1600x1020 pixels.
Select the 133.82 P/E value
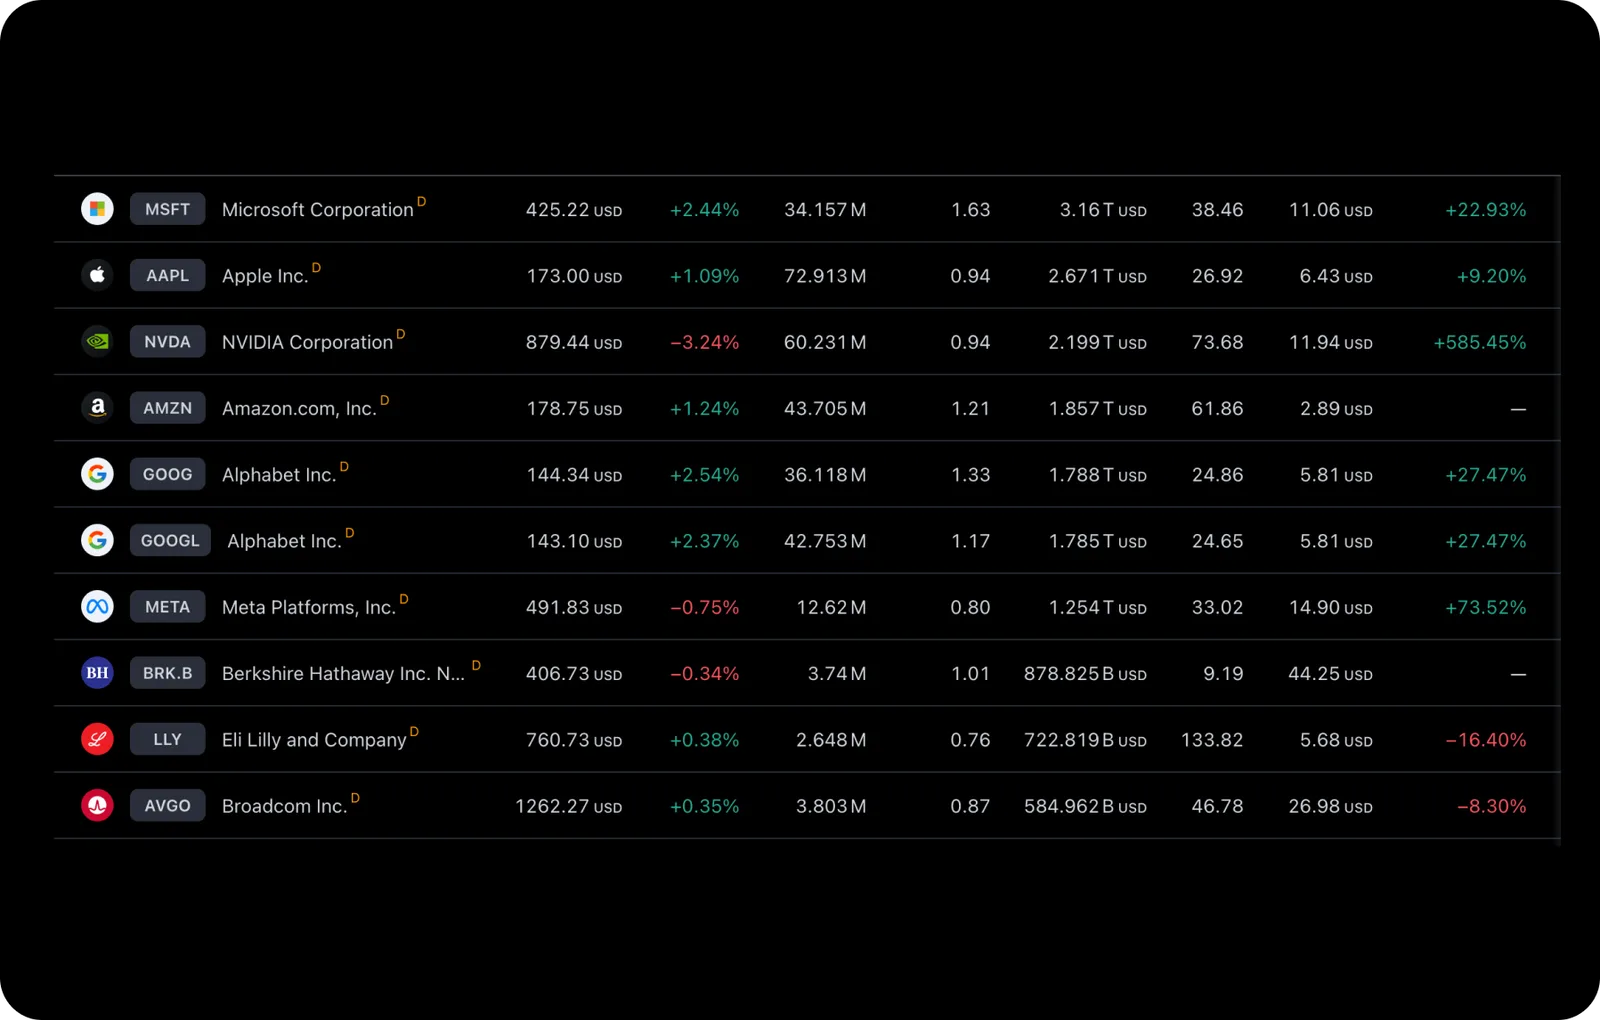(x=1212, y=740)
